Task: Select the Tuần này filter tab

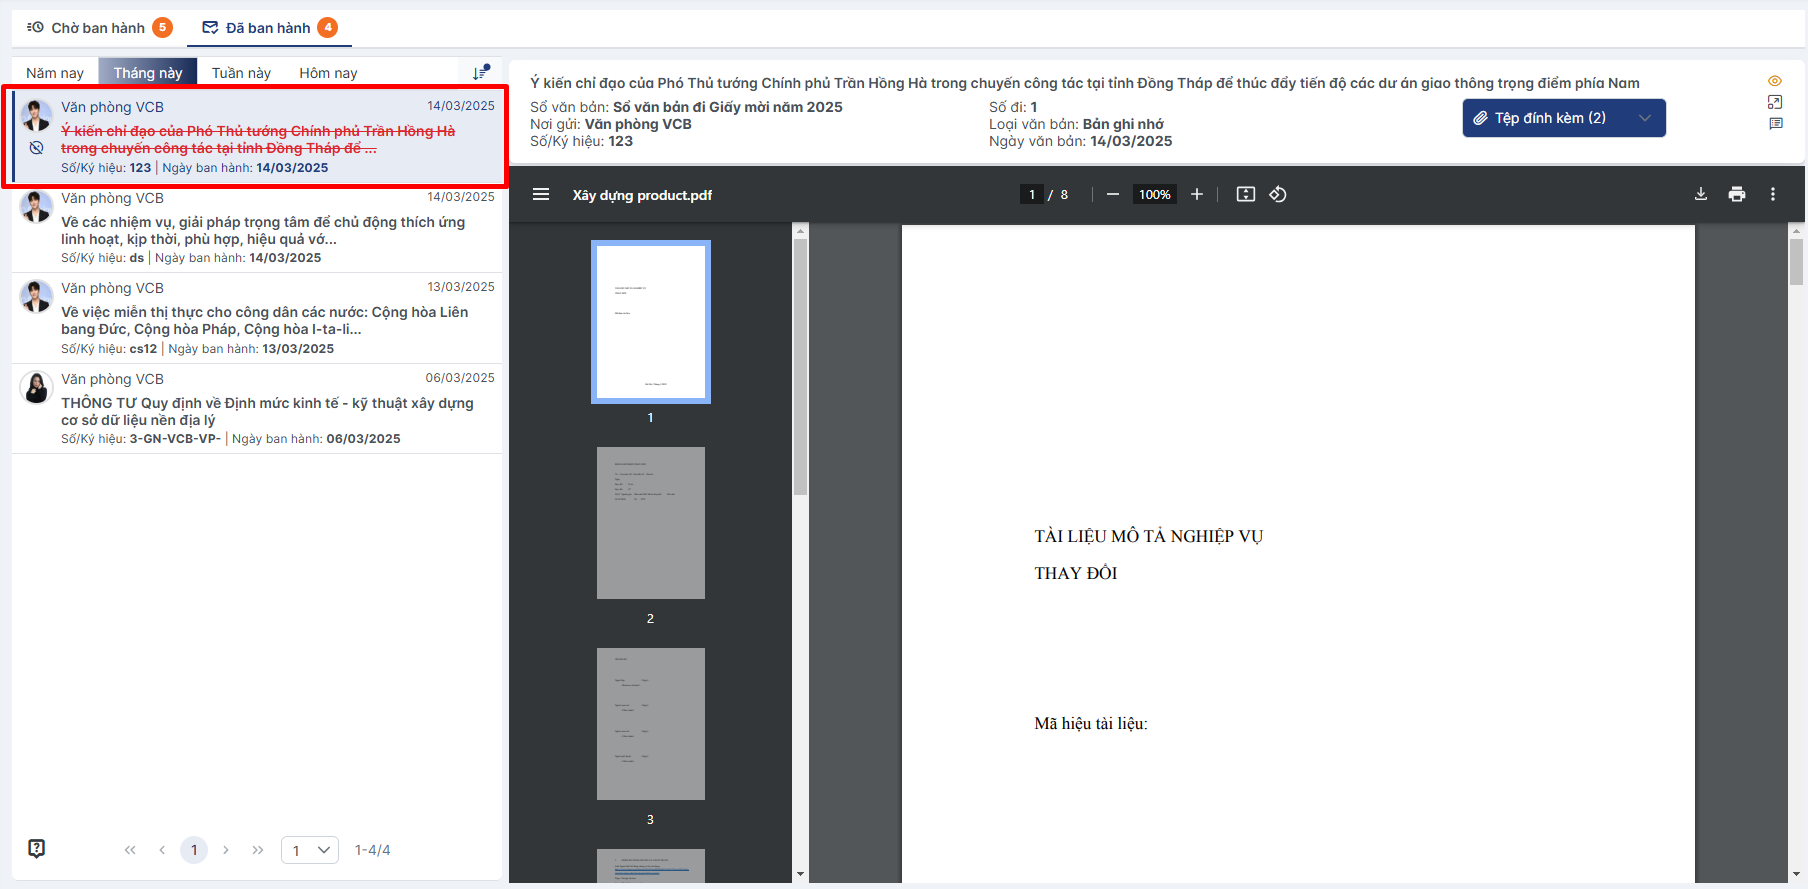Action: coord(241,73)
